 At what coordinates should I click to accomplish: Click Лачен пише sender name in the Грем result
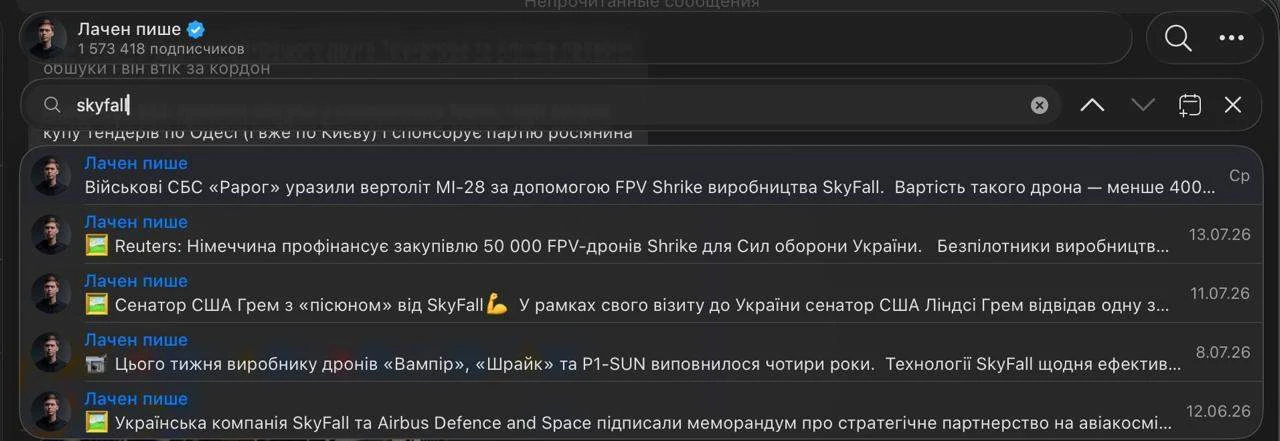coord(136,281)
